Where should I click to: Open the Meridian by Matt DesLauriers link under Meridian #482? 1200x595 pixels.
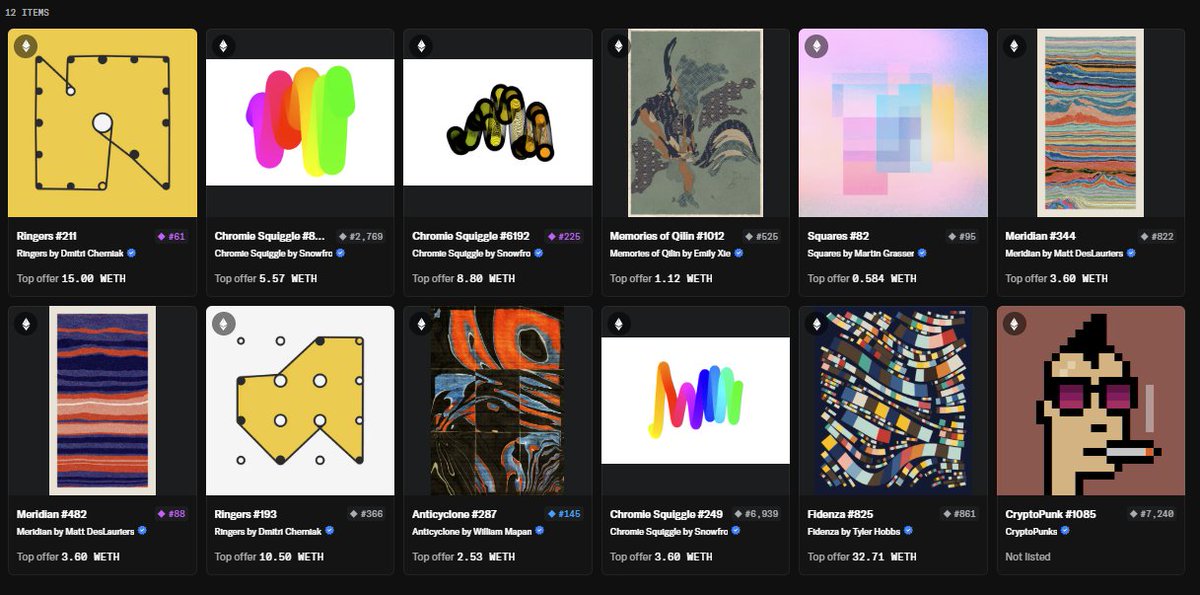(x=75, y=531)
